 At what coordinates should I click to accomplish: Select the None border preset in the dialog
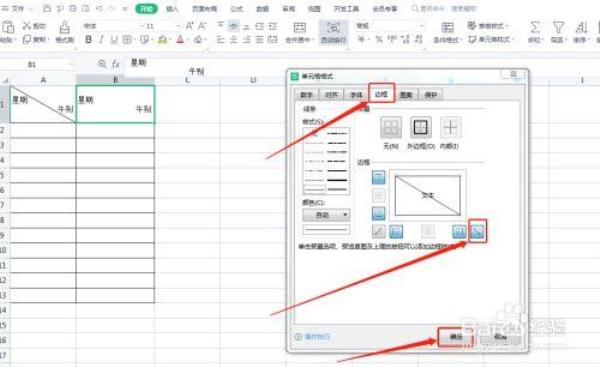click(391, 127)
